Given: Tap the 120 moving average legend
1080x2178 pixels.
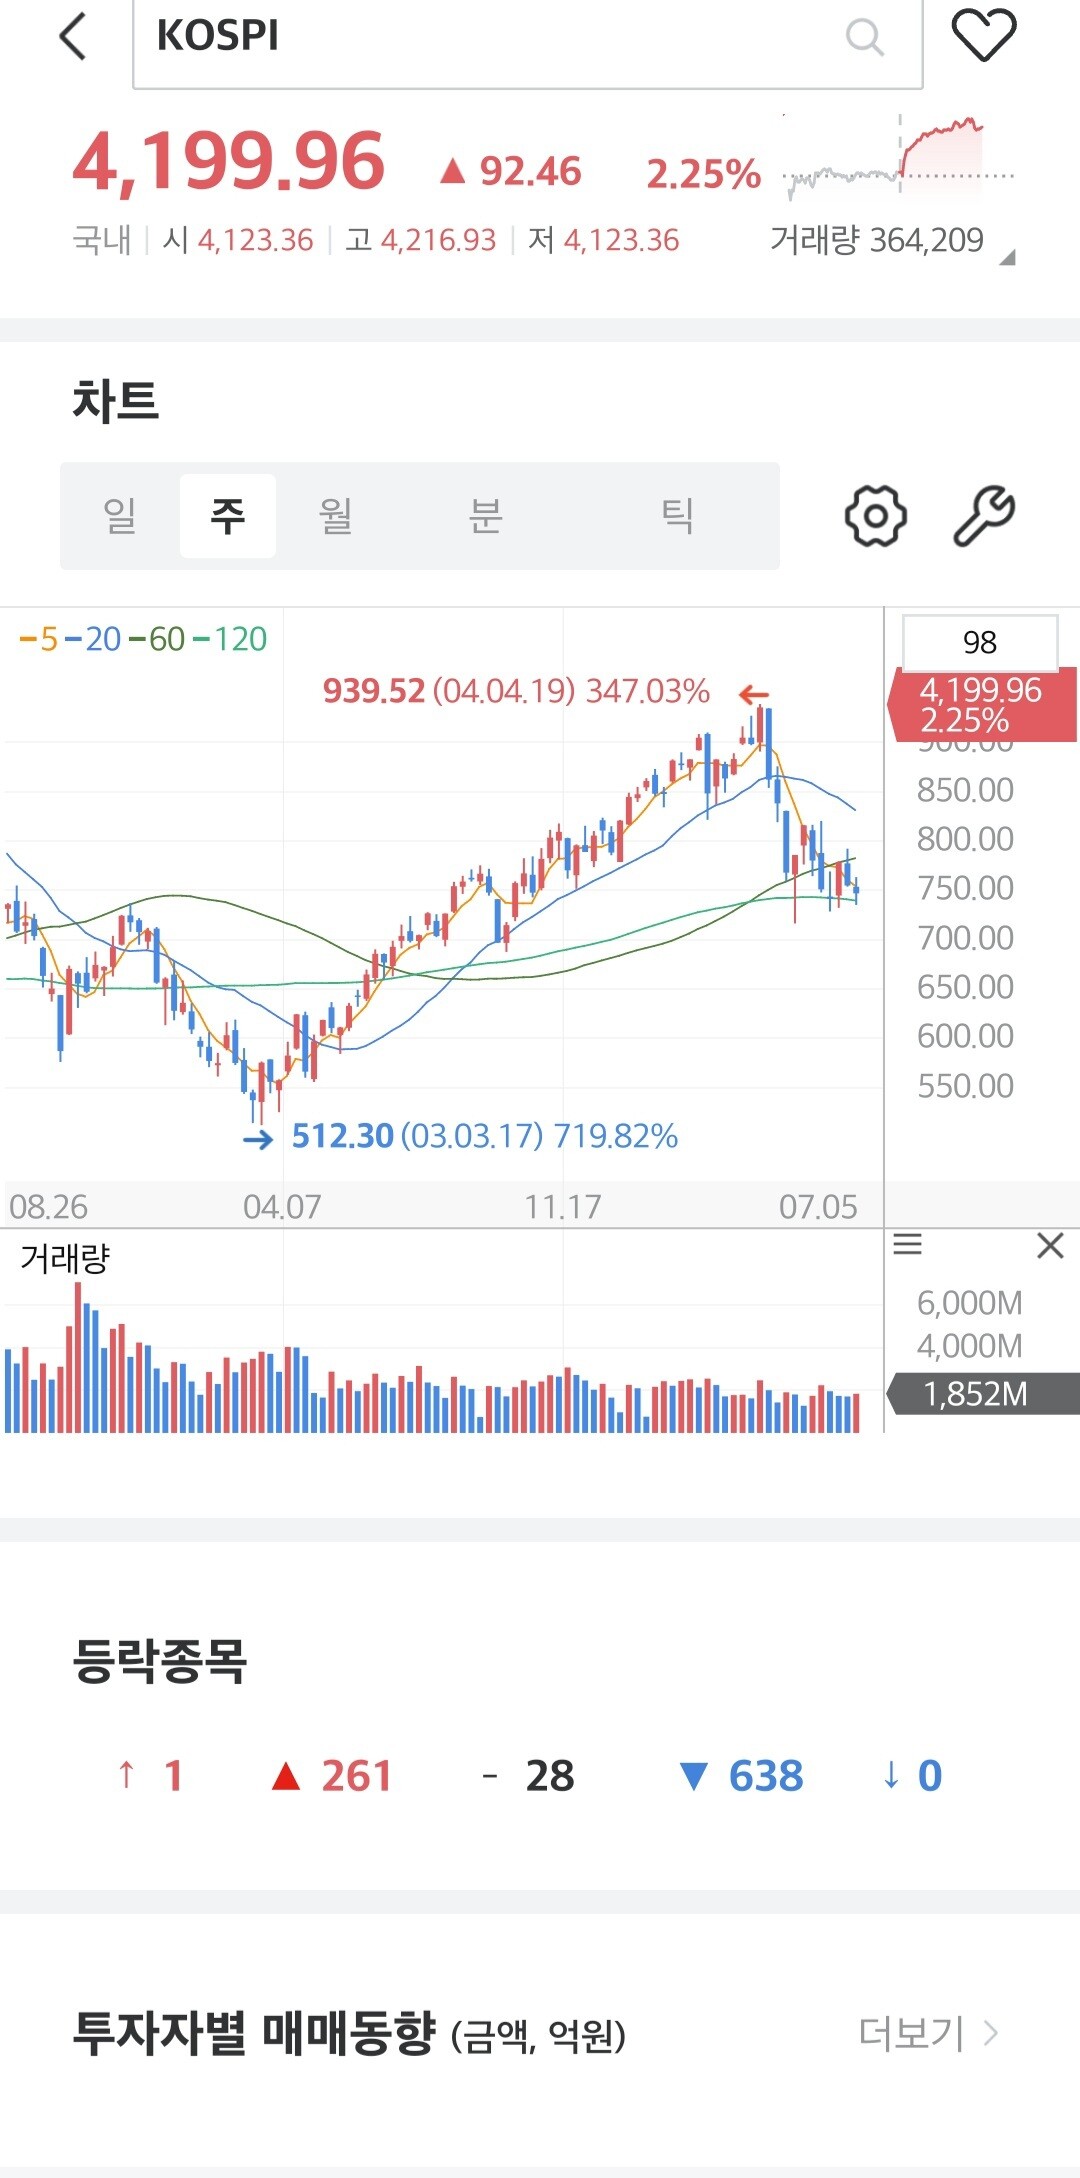Looking at the screenshot, I should (231, 639).
